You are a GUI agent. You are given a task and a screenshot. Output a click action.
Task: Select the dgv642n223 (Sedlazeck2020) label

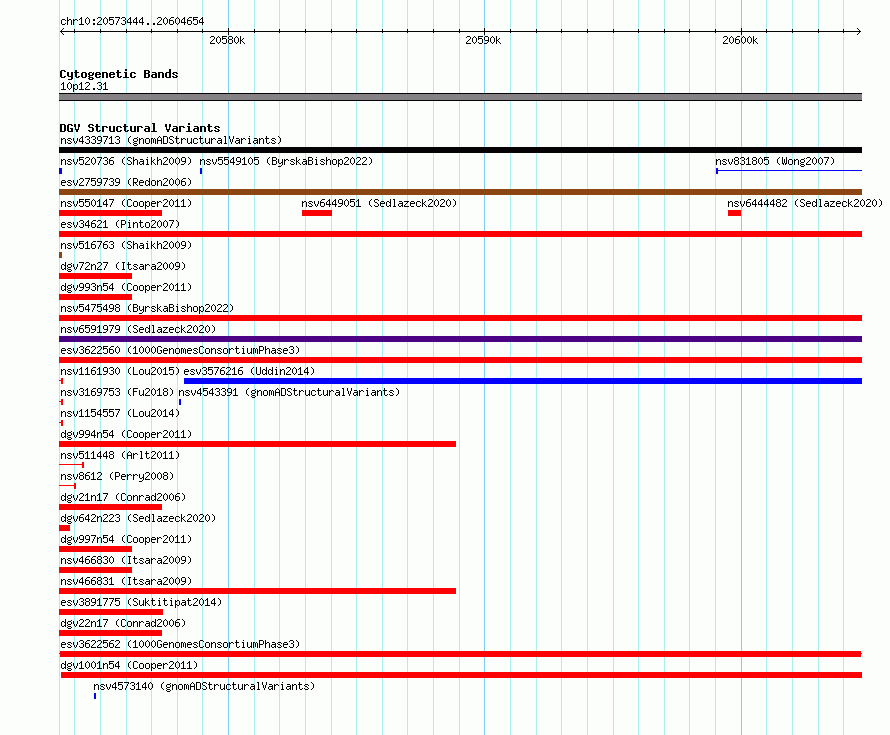(x=138, y=518)
